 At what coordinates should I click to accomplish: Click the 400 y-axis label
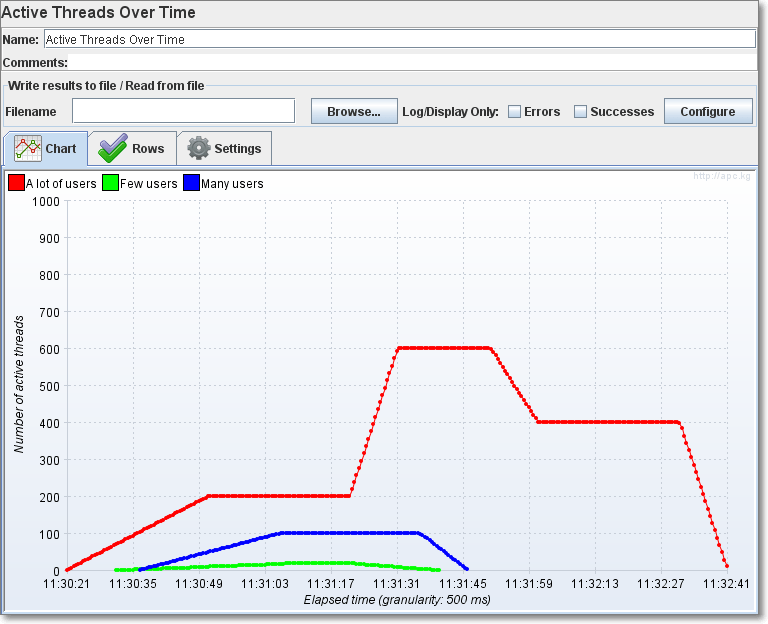pyautogui.click(x=49, y=424)
